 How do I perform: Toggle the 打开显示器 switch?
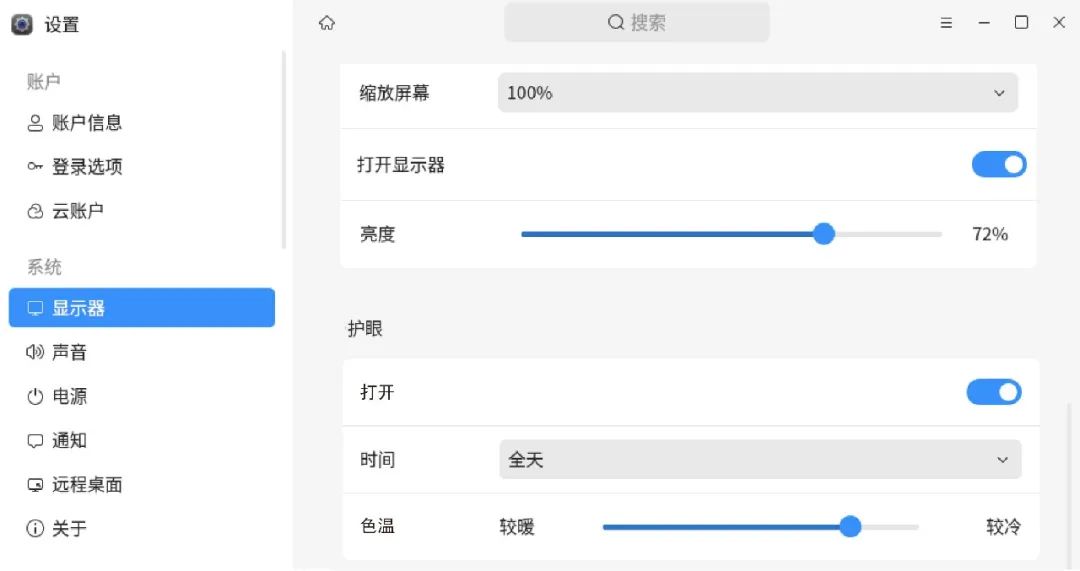[x=999, y=165]
